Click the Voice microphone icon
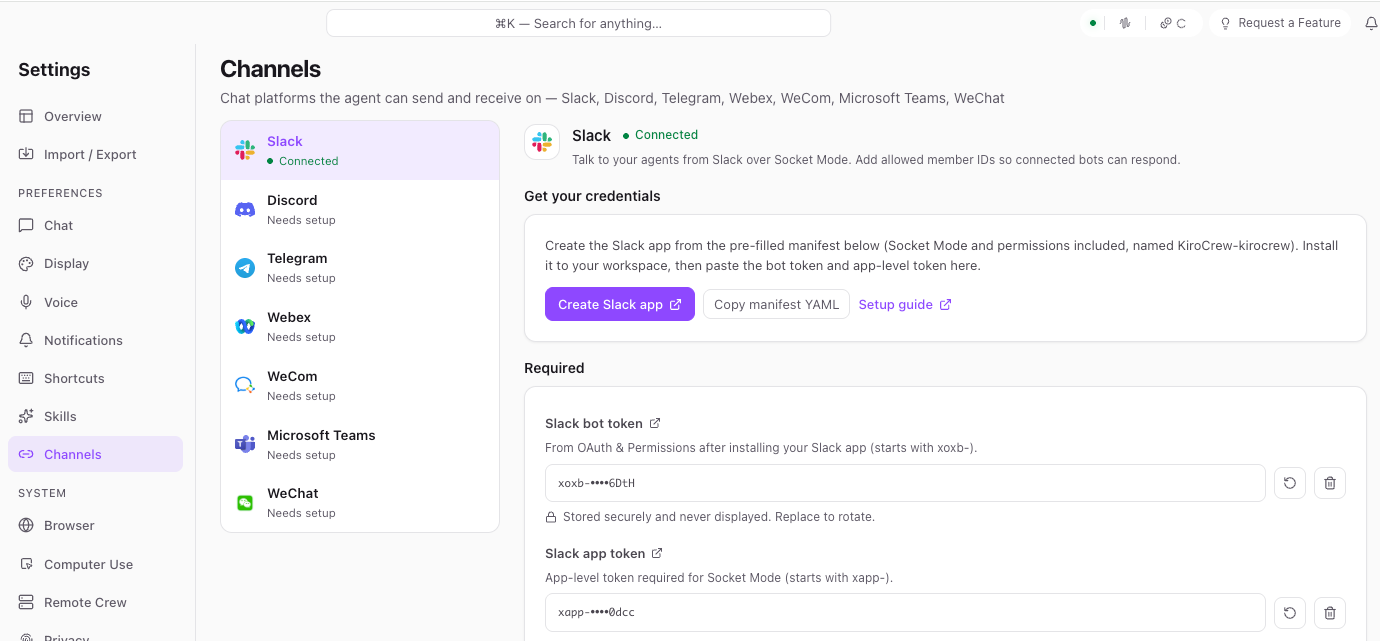Image resolution: width=1380 pixels, height=641 pixels. pyautogui.click(x=26, y=302)
